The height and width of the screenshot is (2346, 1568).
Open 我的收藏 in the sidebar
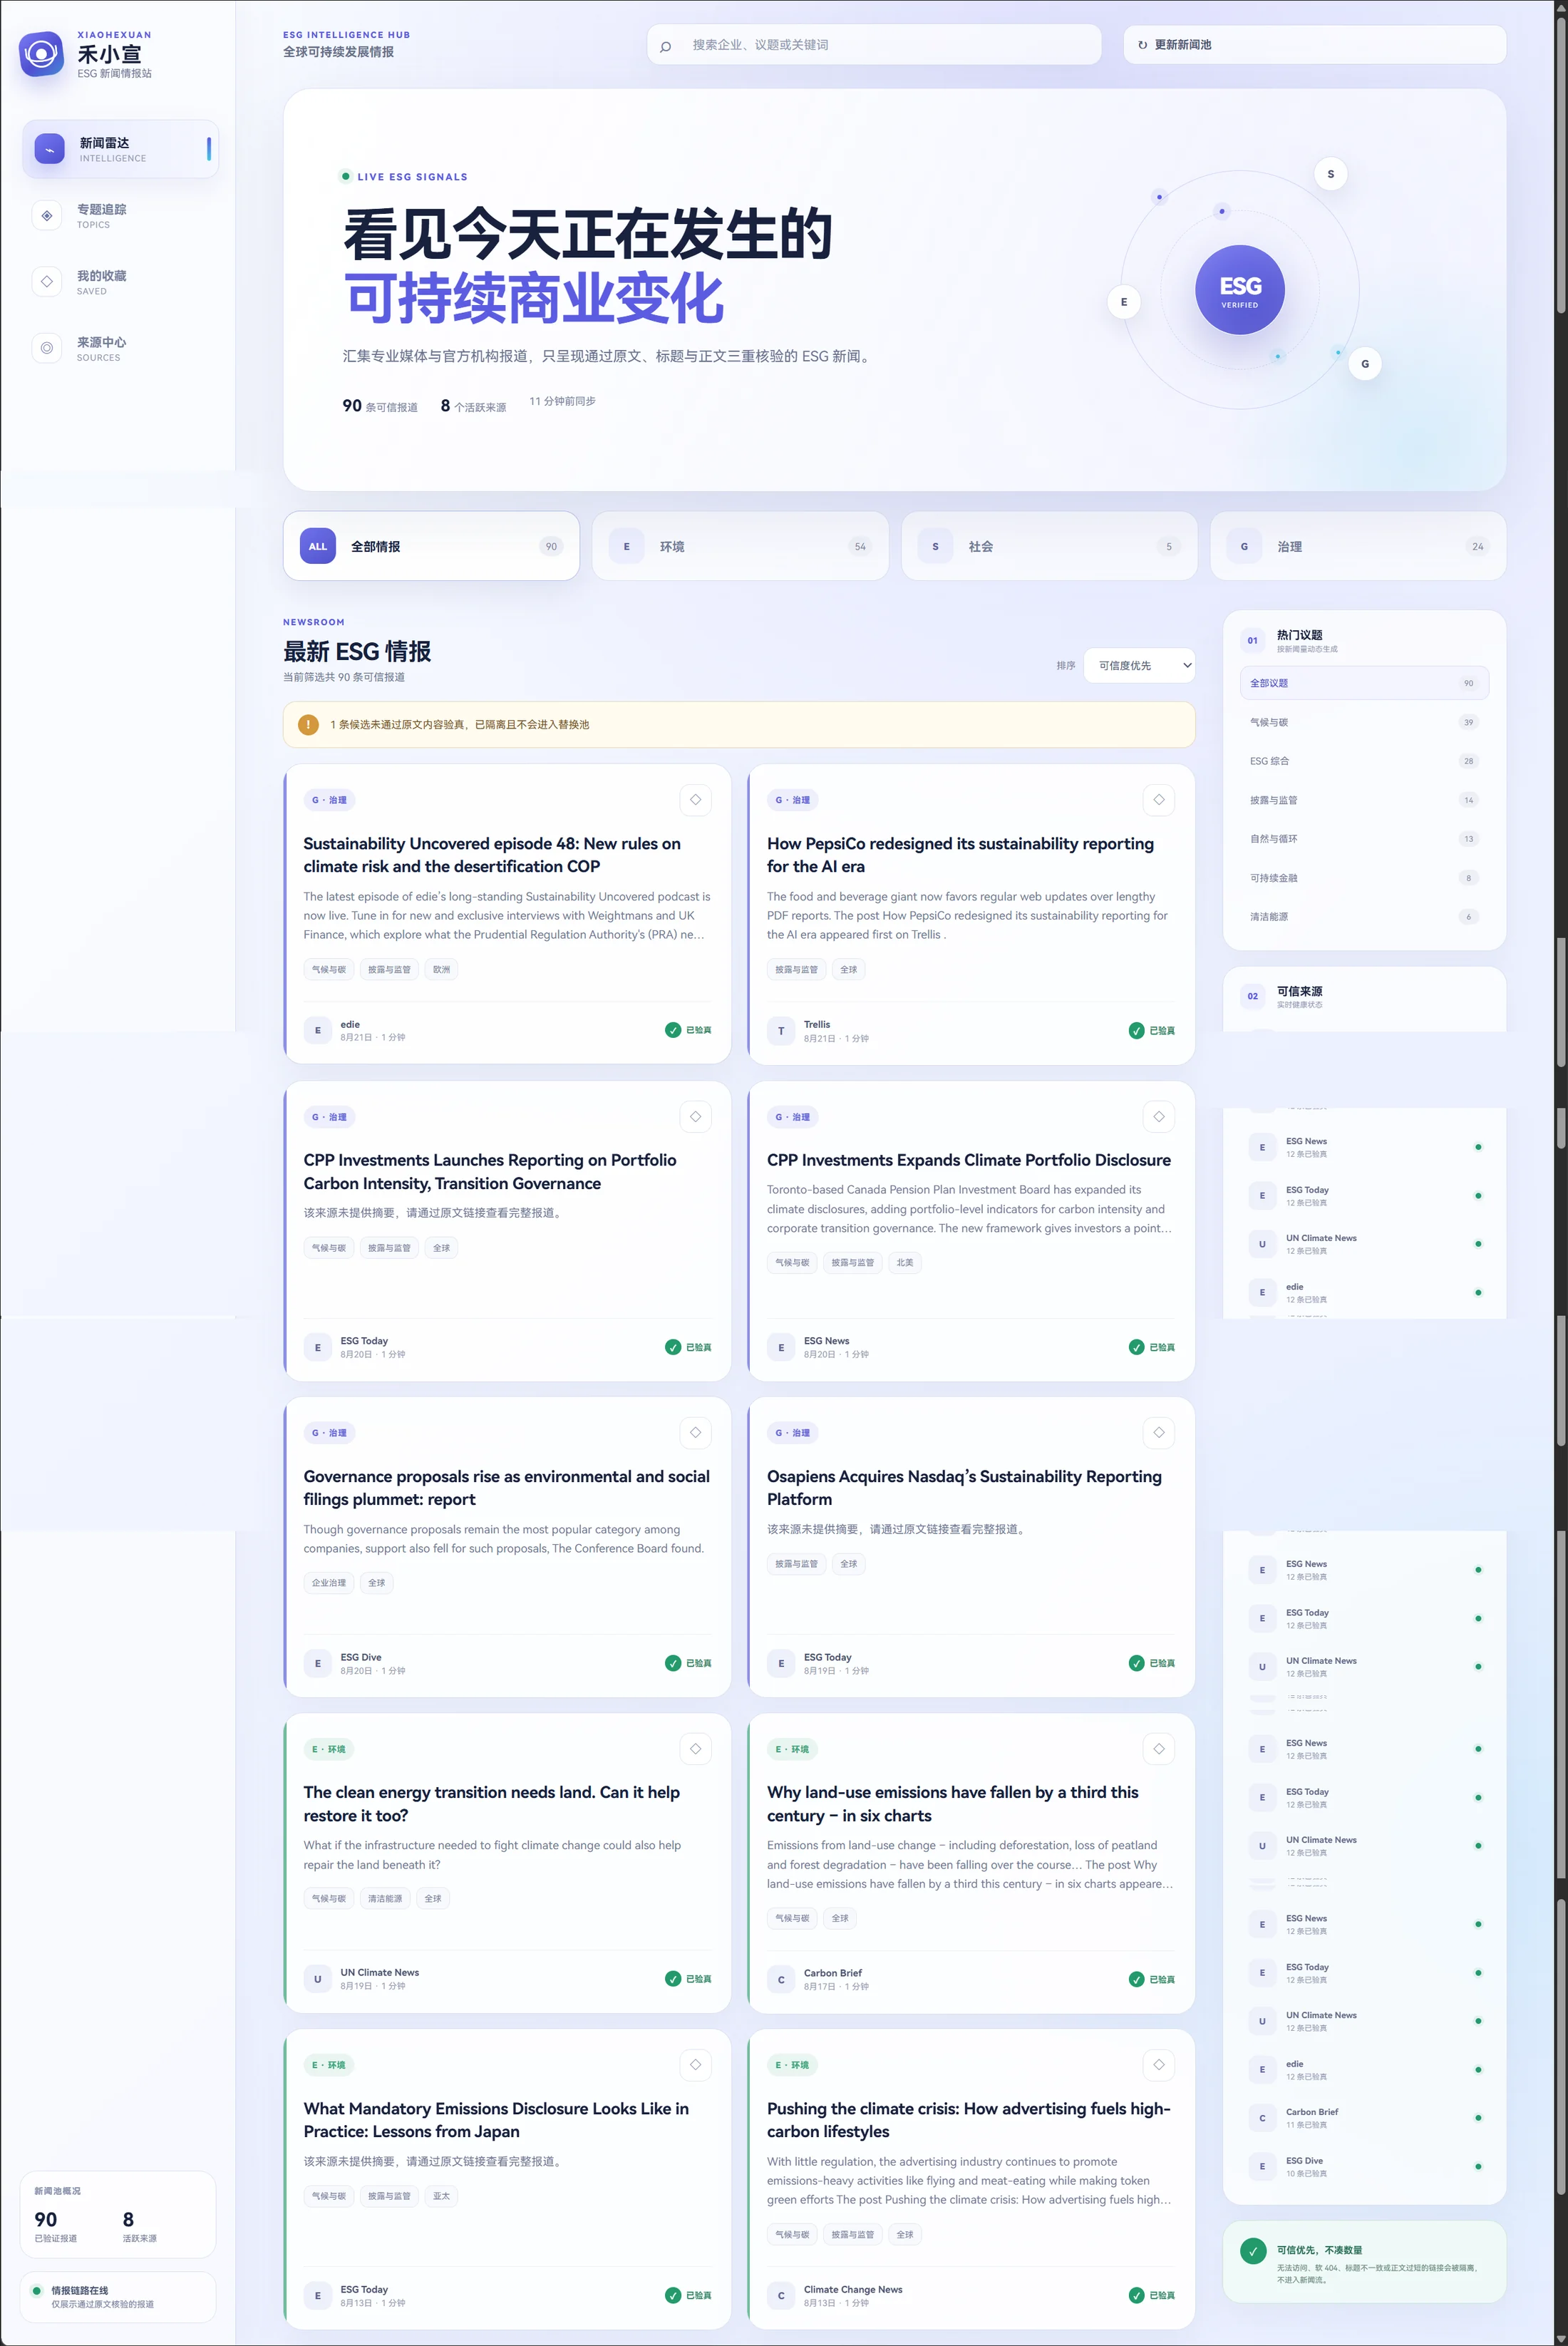pyautogui.click(x=120, y=282)
